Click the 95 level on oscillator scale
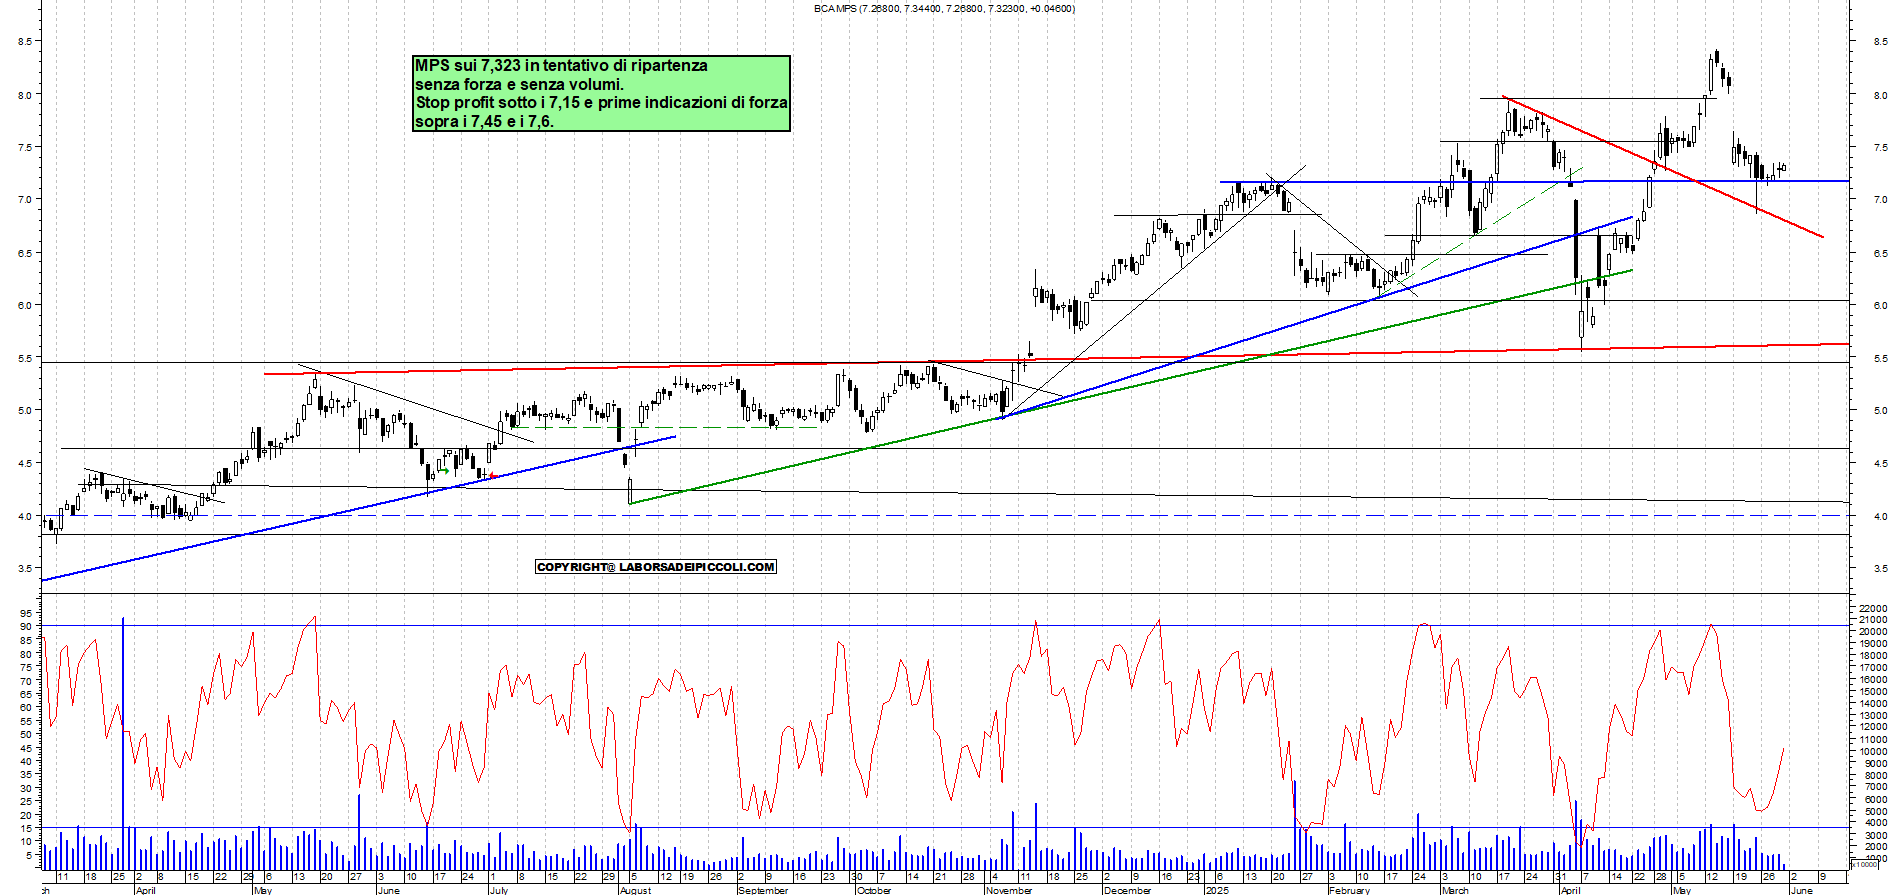1890x895 pixels. tap(25, 613)
